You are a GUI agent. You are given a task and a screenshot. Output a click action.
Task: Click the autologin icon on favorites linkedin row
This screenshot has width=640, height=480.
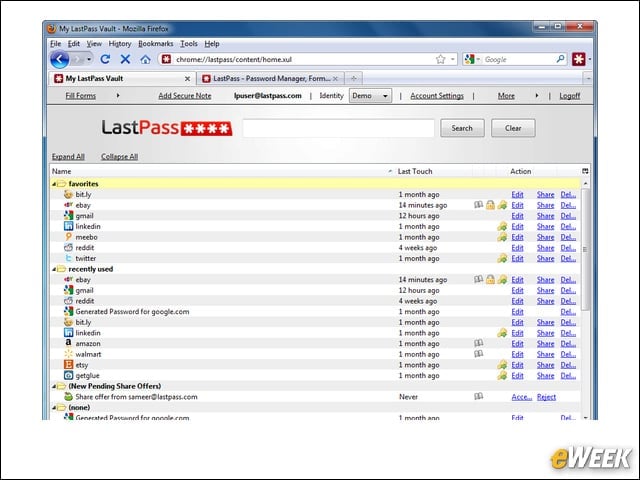pyautogui.click(x=502, y=227)
